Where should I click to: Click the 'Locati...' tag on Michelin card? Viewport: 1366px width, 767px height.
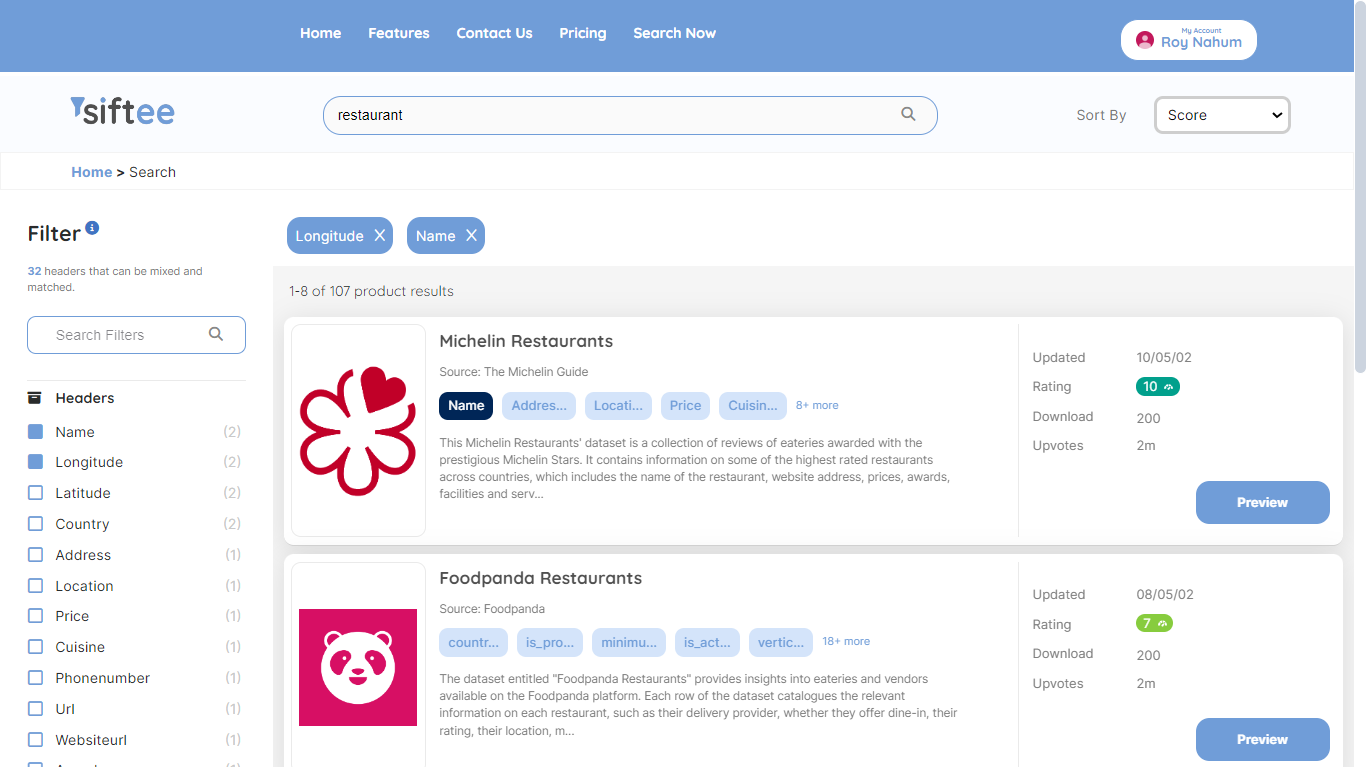tap(618, 405)
